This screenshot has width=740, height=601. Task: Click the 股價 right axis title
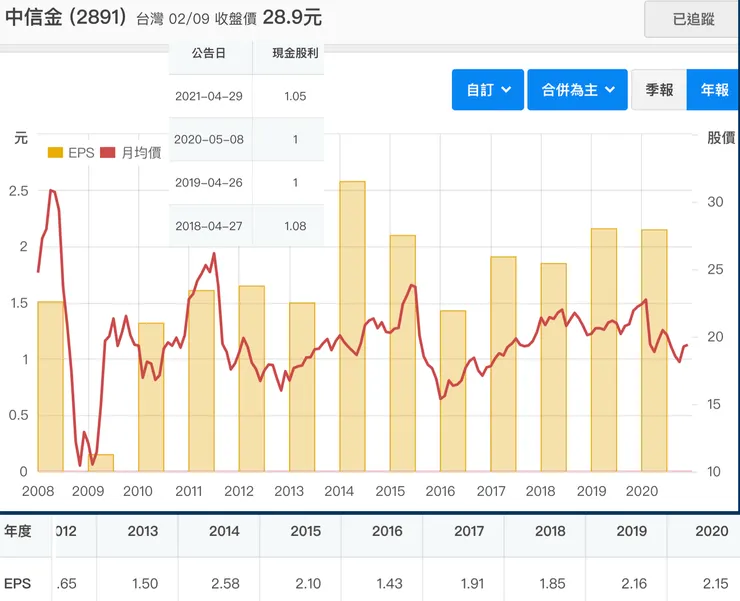[721, 138]
